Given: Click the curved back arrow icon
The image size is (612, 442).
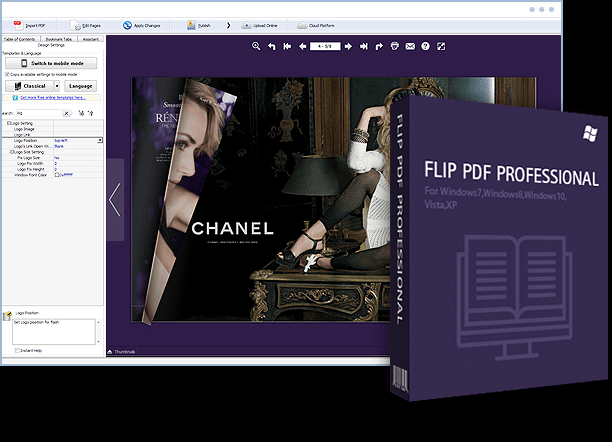Looking at the screenshot, I should (272, 46).
